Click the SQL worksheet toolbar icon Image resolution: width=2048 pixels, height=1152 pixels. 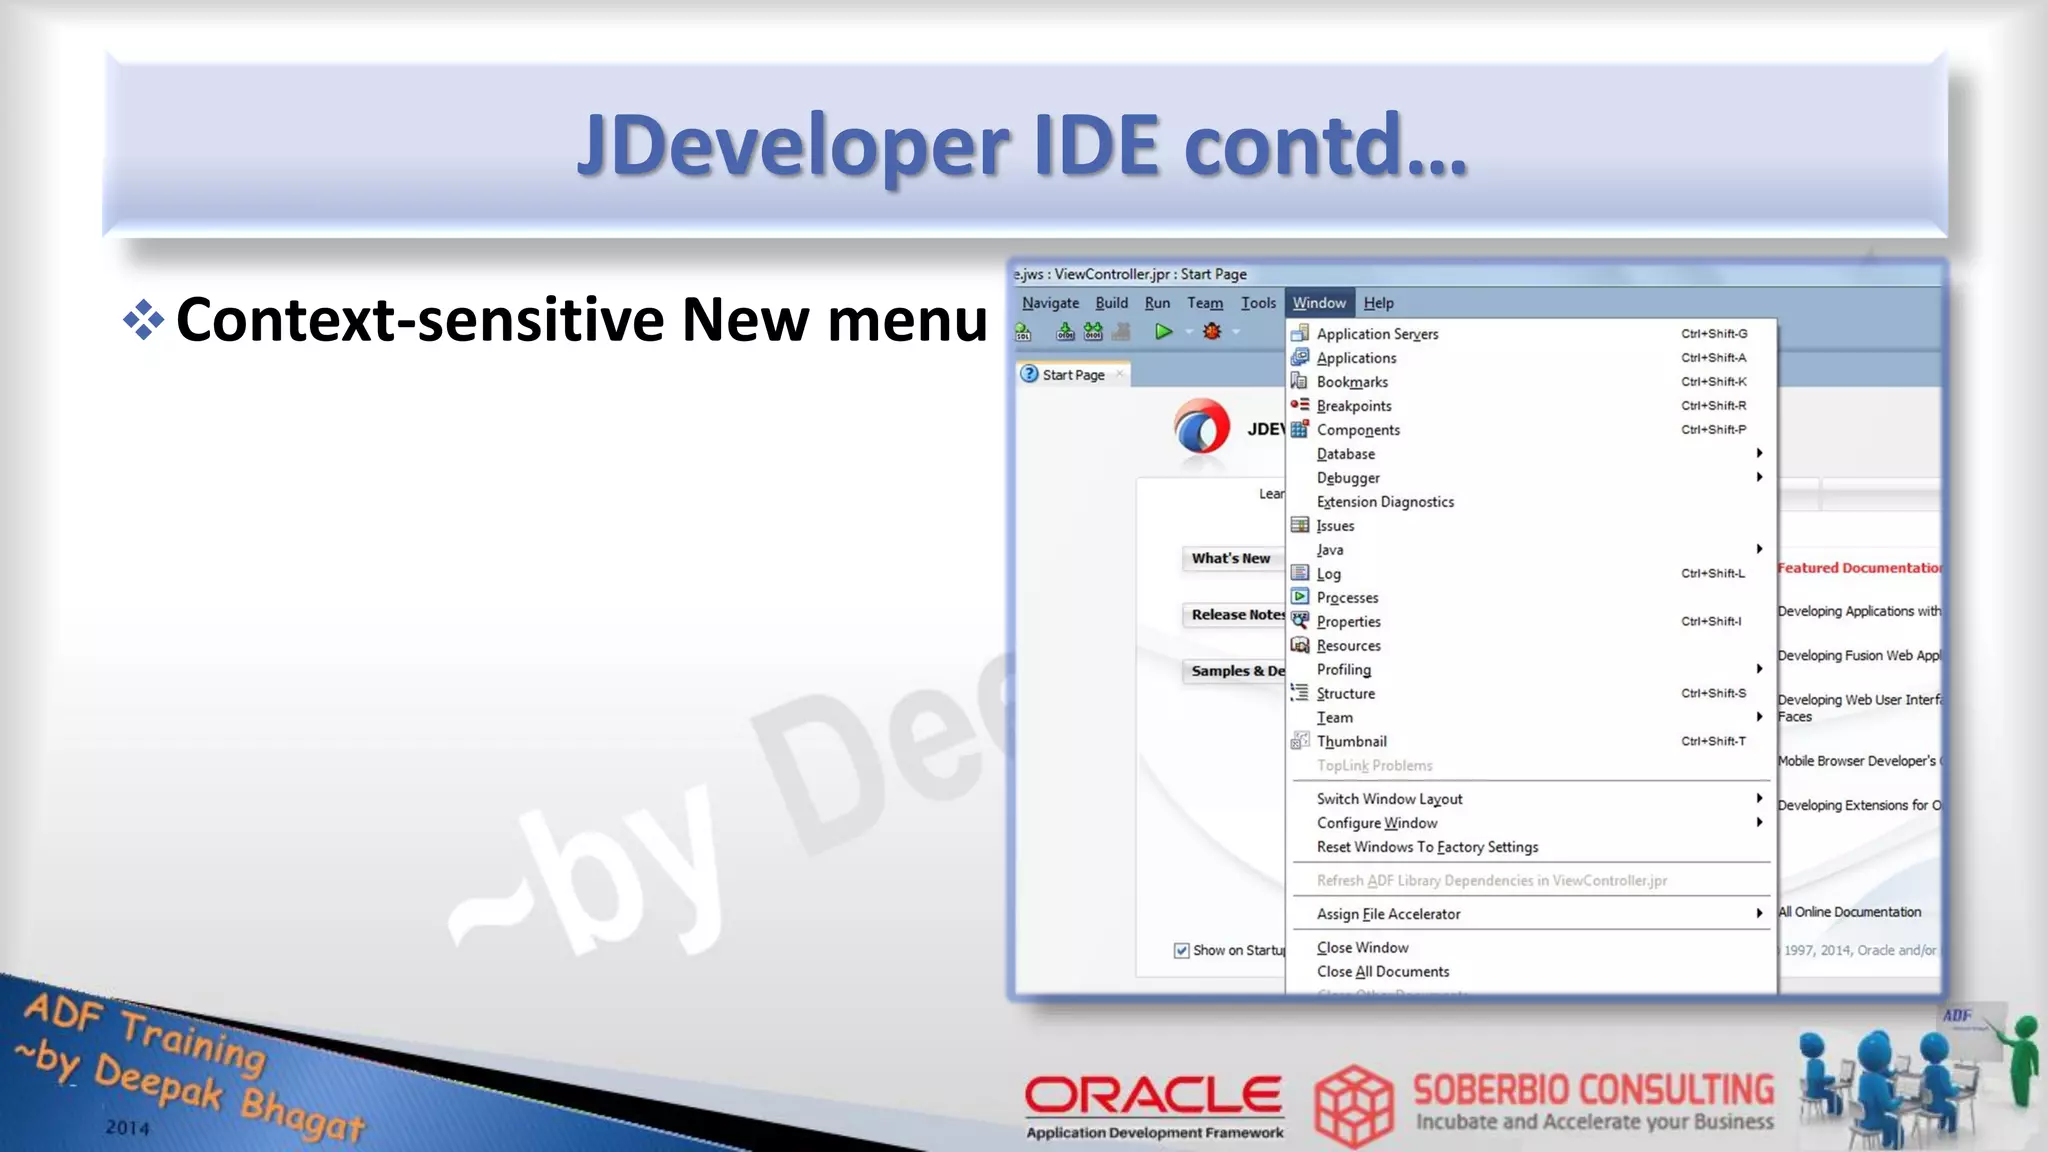[x=1023, y=331]
